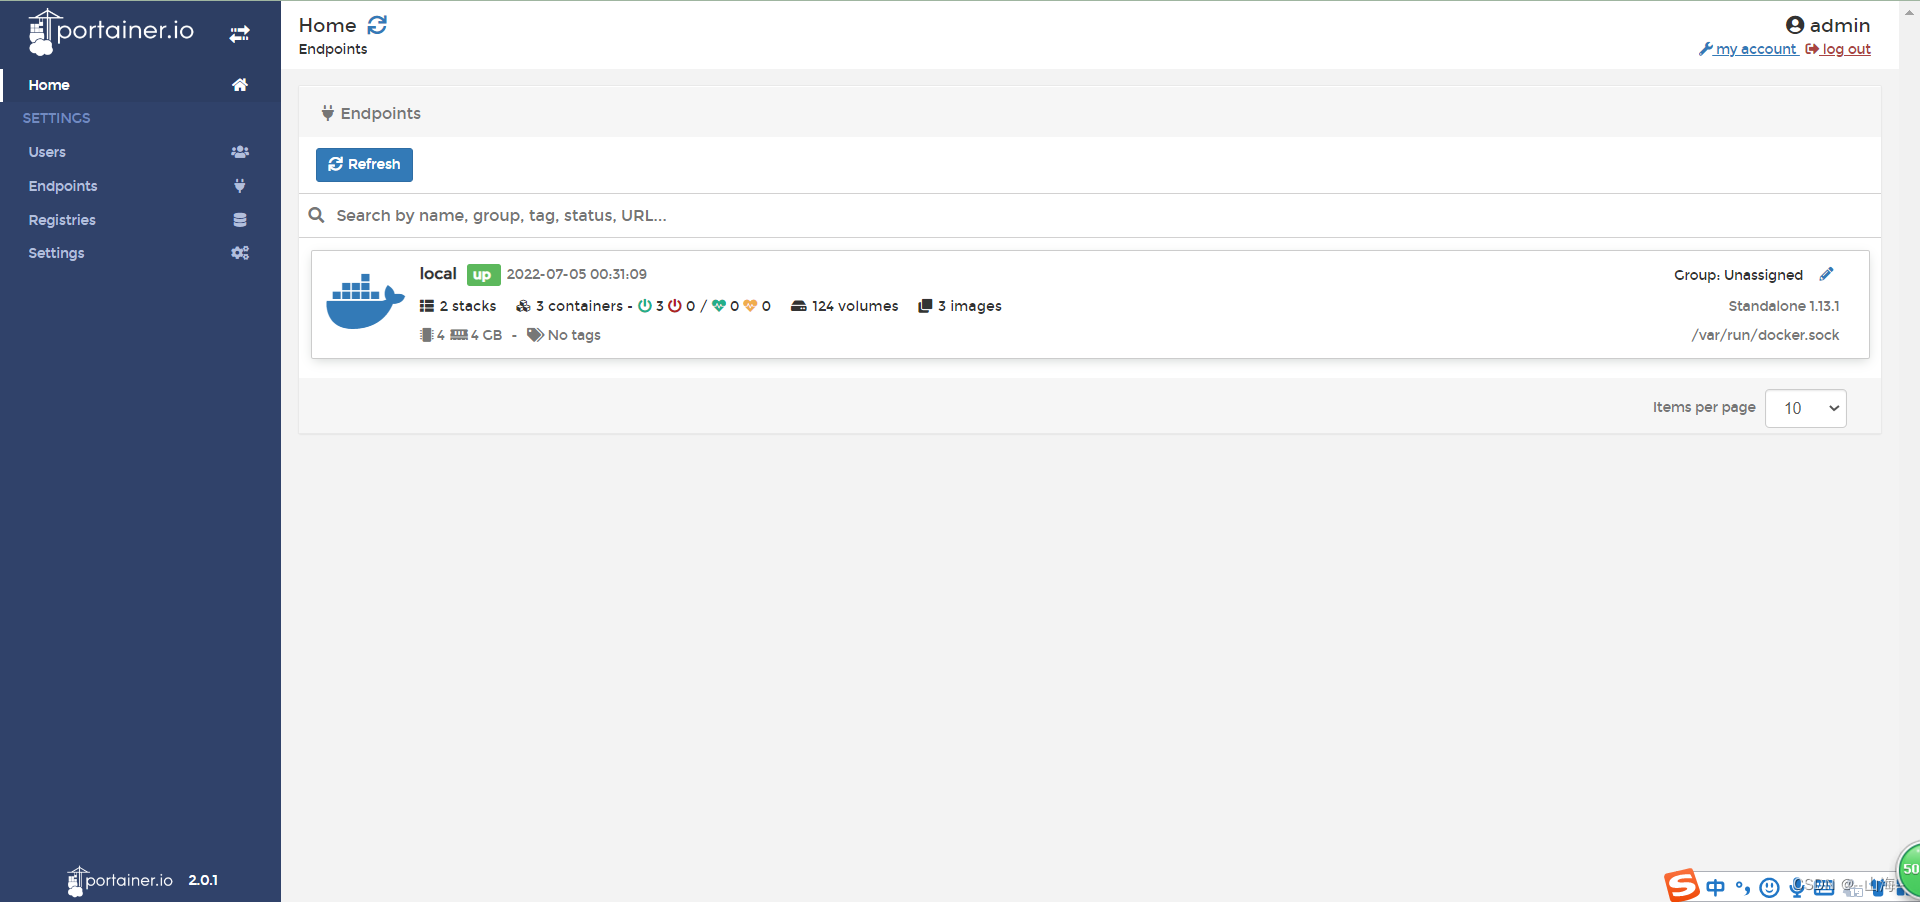Image resolution: width=1920 pixels, height=902 pixels.
Task: Open the Registries settings page
Action: pyautogui.click(x=62, y=220)
